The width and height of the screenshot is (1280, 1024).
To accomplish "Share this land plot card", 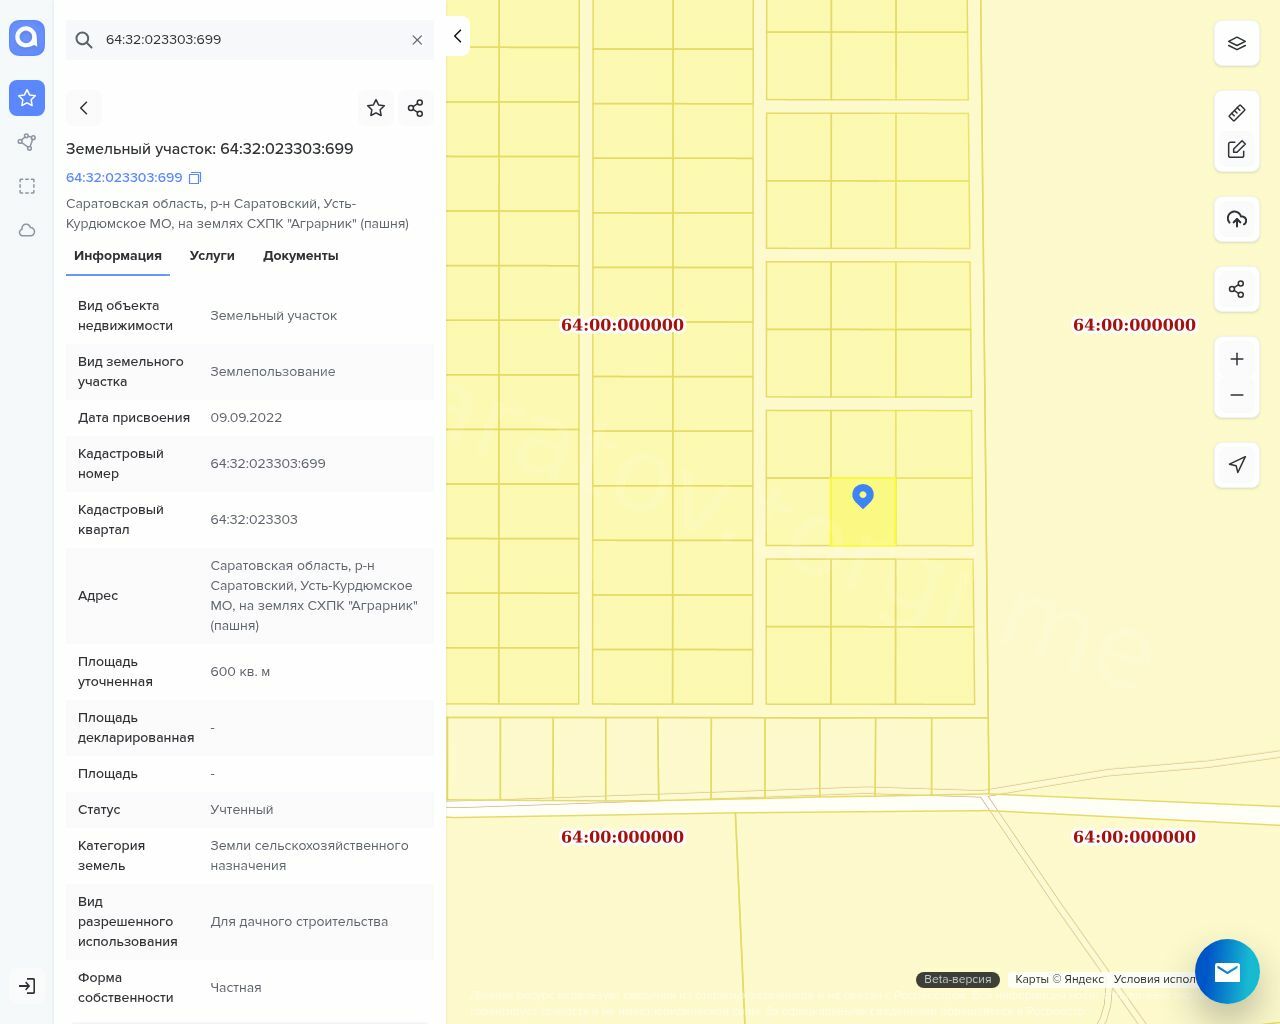I will click(416, 108).
